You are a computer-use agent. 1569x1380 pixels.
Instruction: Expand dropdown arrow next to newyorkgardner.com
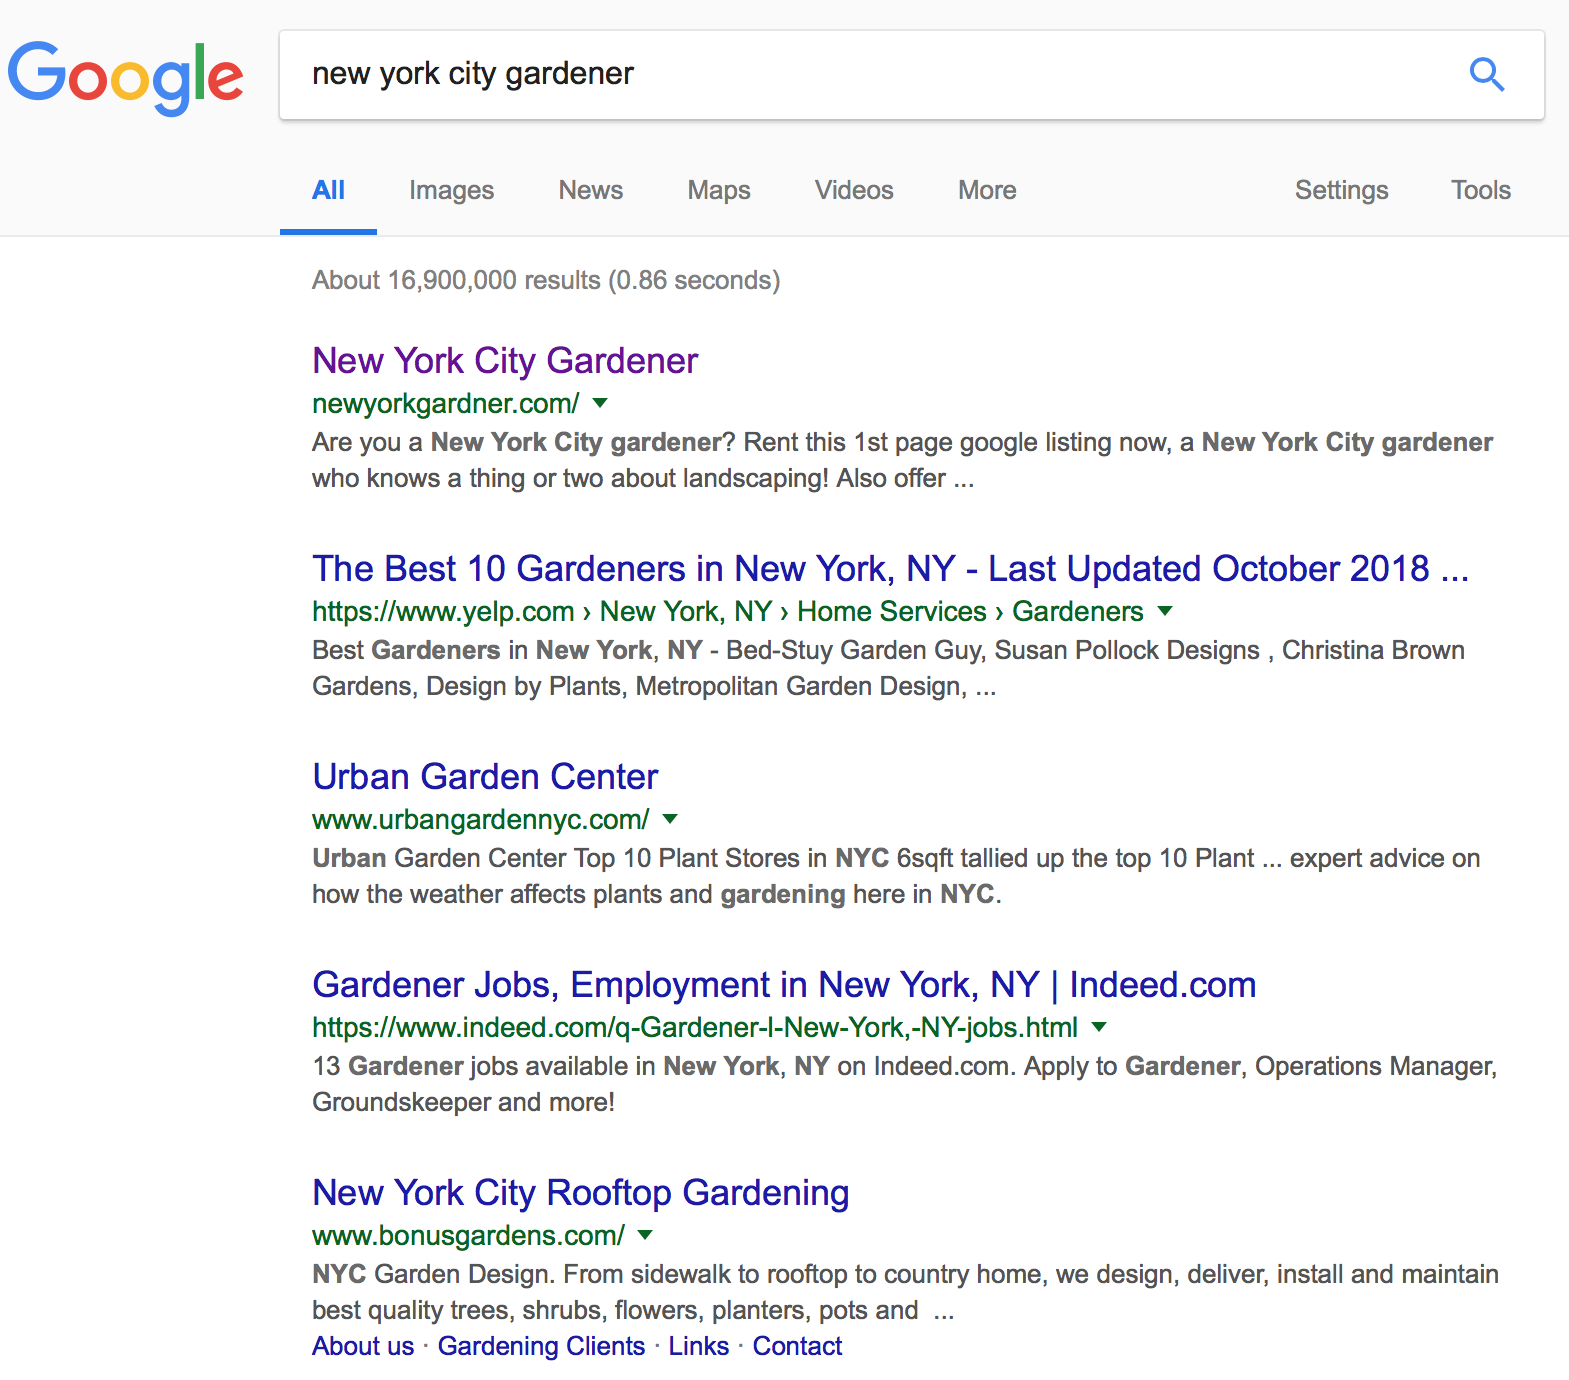click(x=600, y=403)
